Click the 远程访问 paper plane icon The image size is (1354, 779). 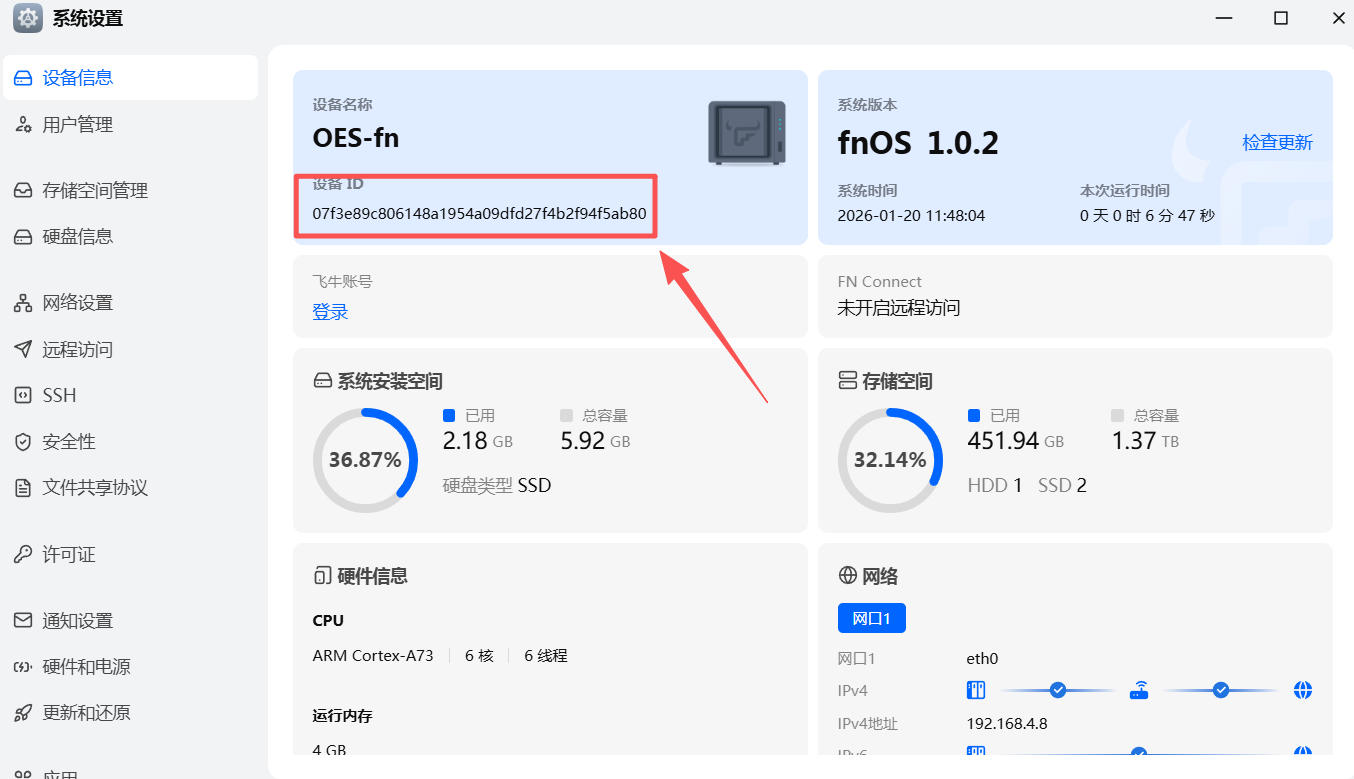[23, 349]
